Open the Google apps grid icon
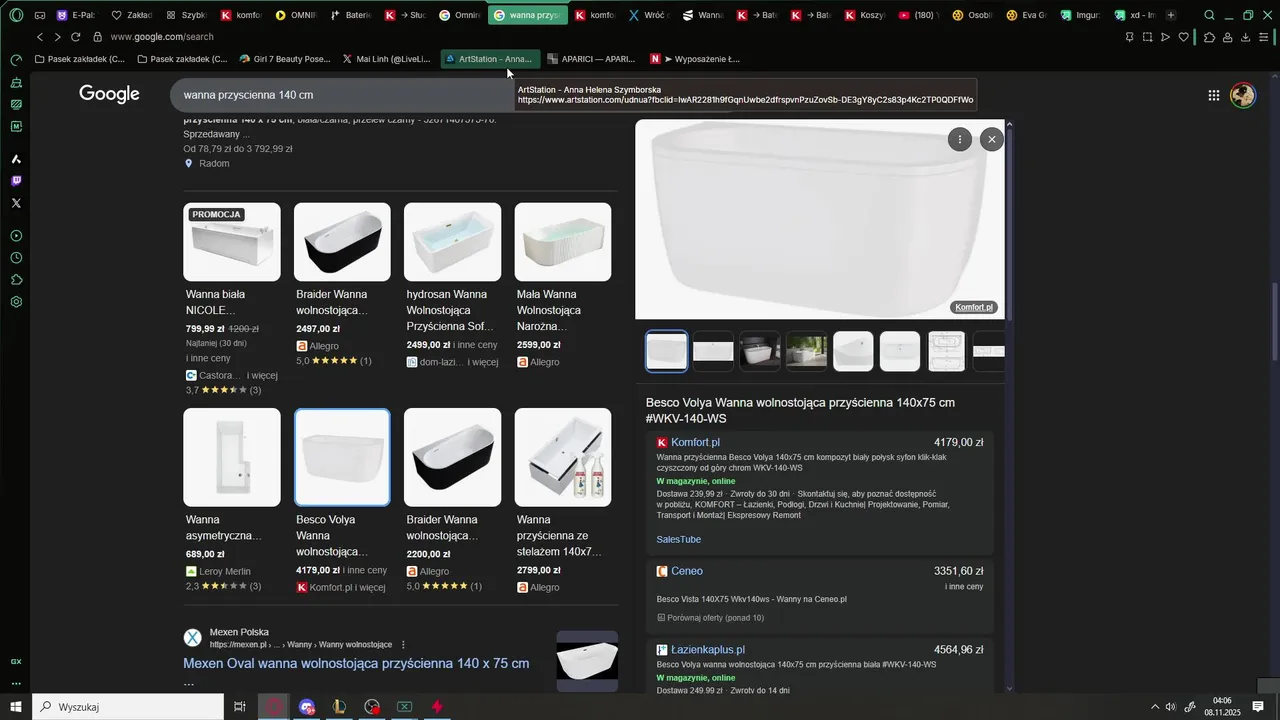 pos(1213,95)
